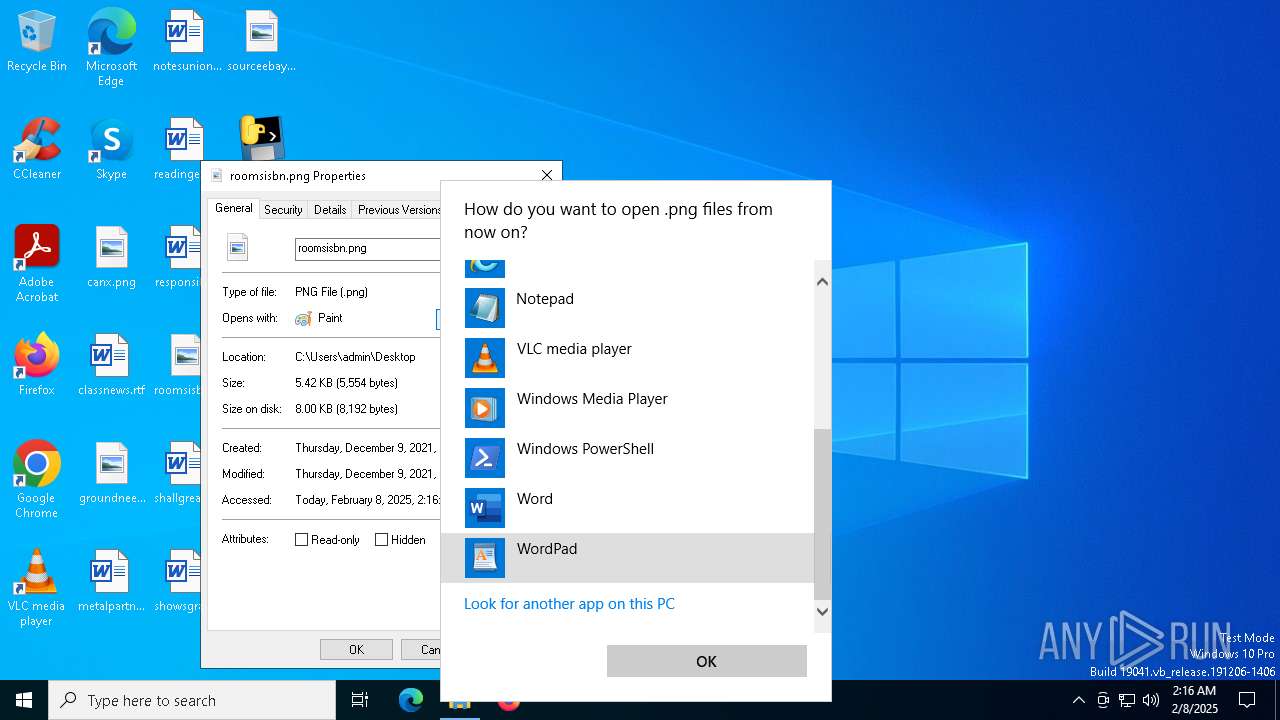The width and height of the screenshot is (1280, 720).
Task: Open Task View from taskbar
Action: tap(360, 700)
